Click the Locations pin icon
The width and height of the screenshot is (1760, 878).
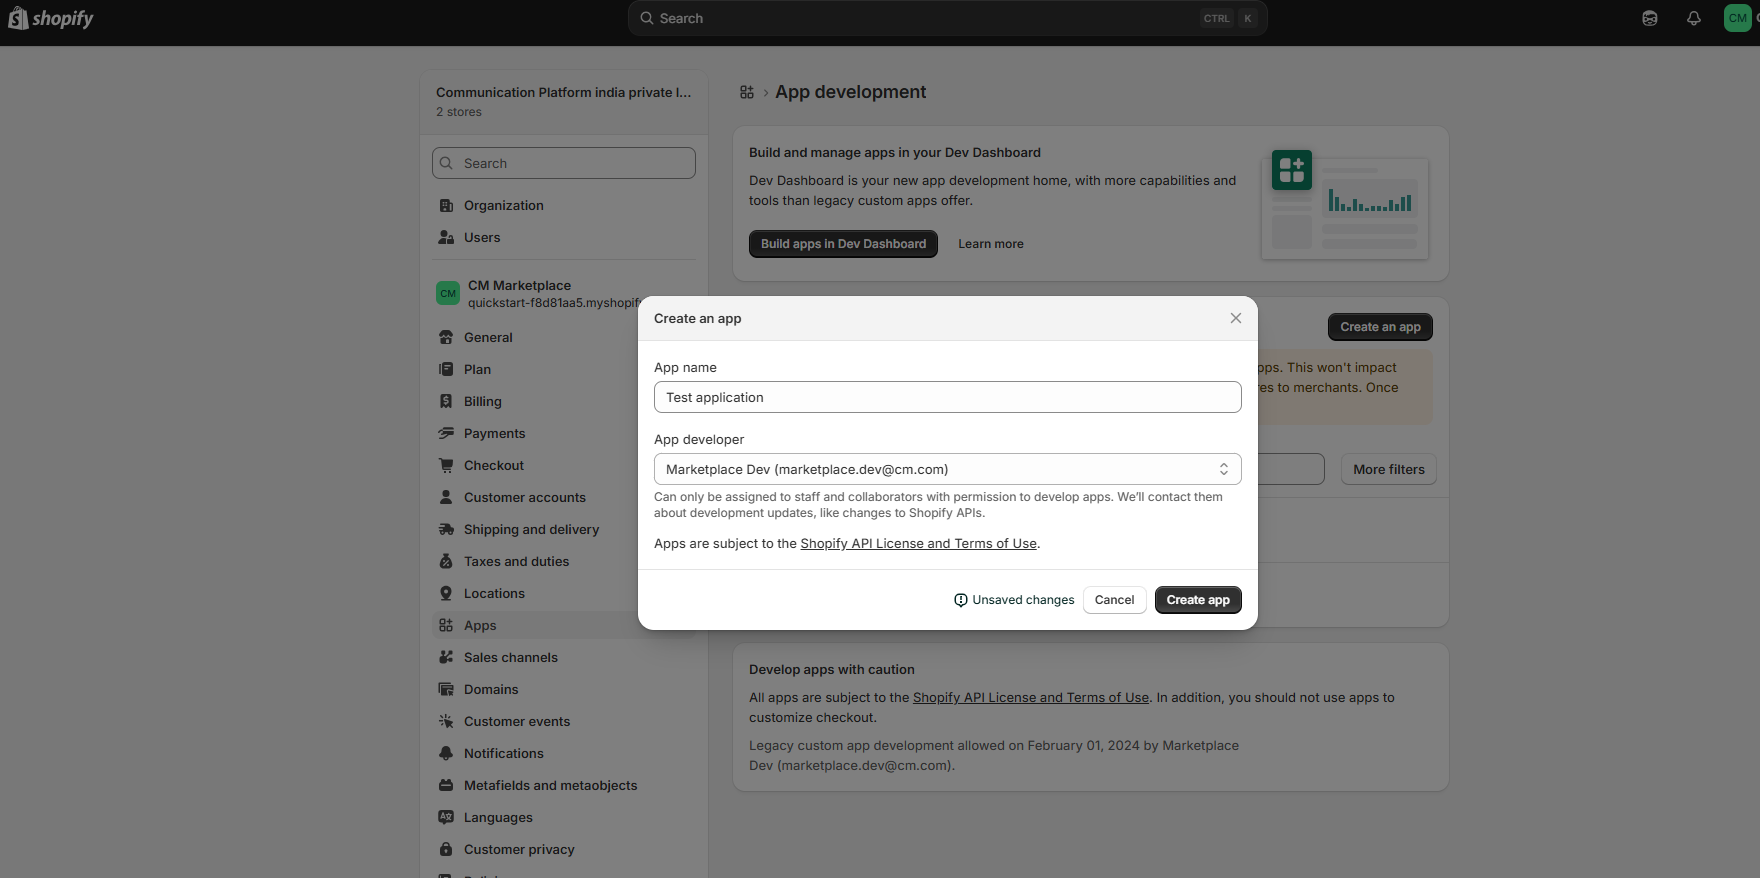[x=446, y=593]
